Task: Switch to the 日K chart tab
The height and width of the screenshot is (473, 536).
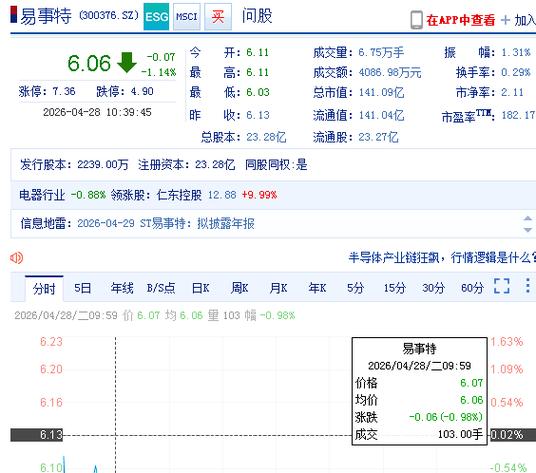Action: [x=201, y=288]
